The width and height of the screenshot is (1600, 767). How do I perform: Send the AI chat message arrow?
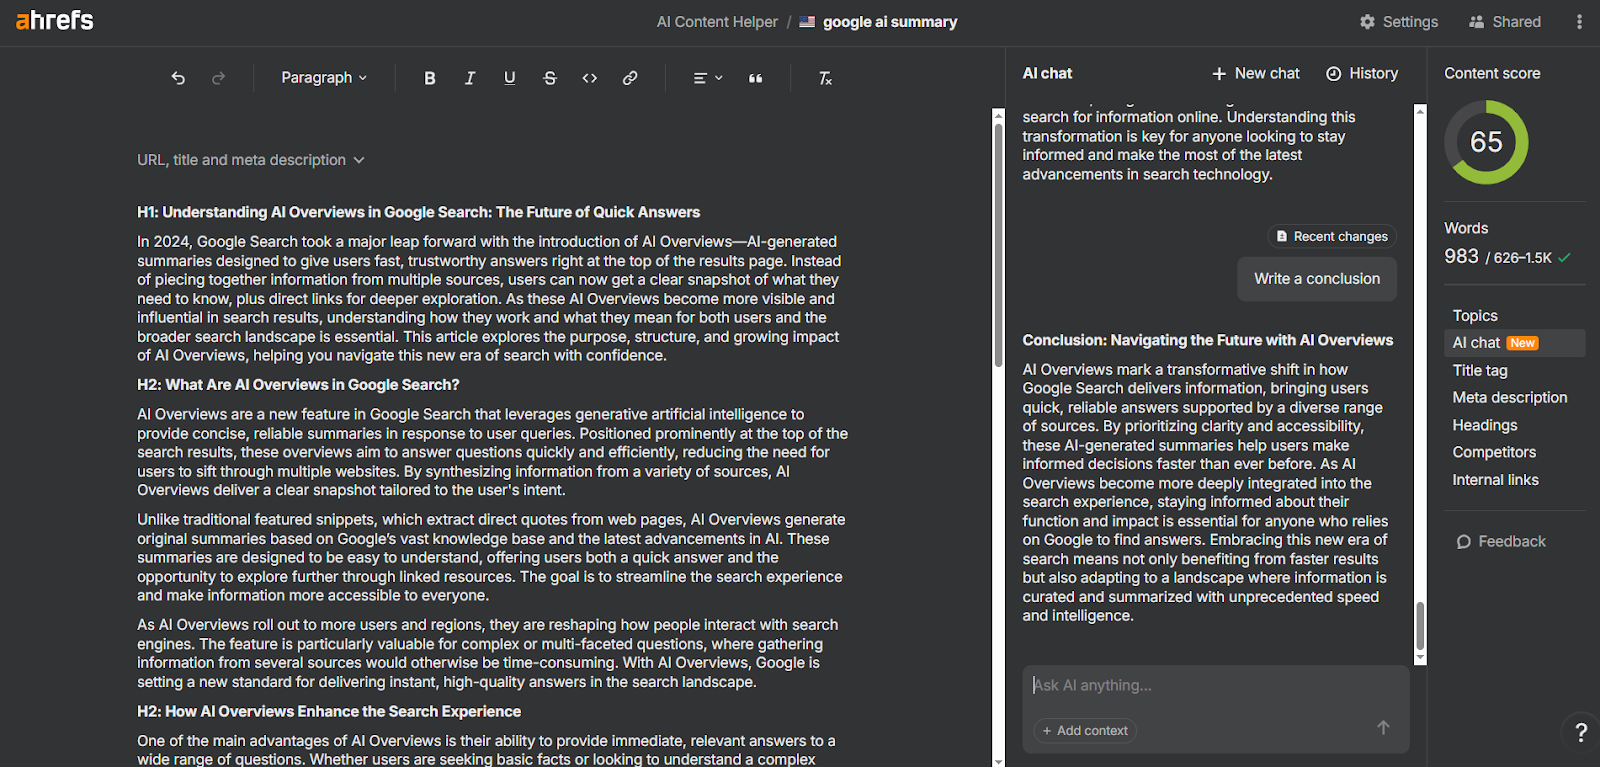(1383, 728)
